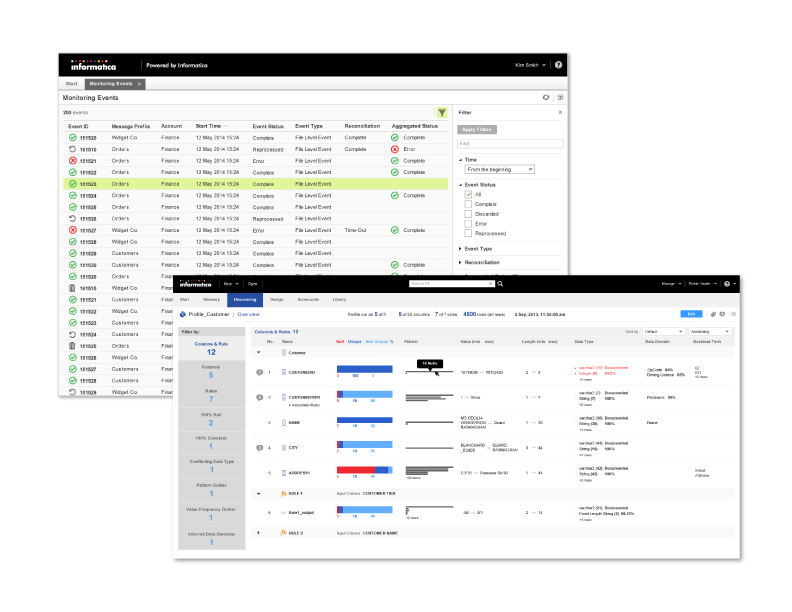Image resolution: width=792 pixels, height=612 pixels.
Task: Switch to Glossary tab
Action: coord(211,299)
